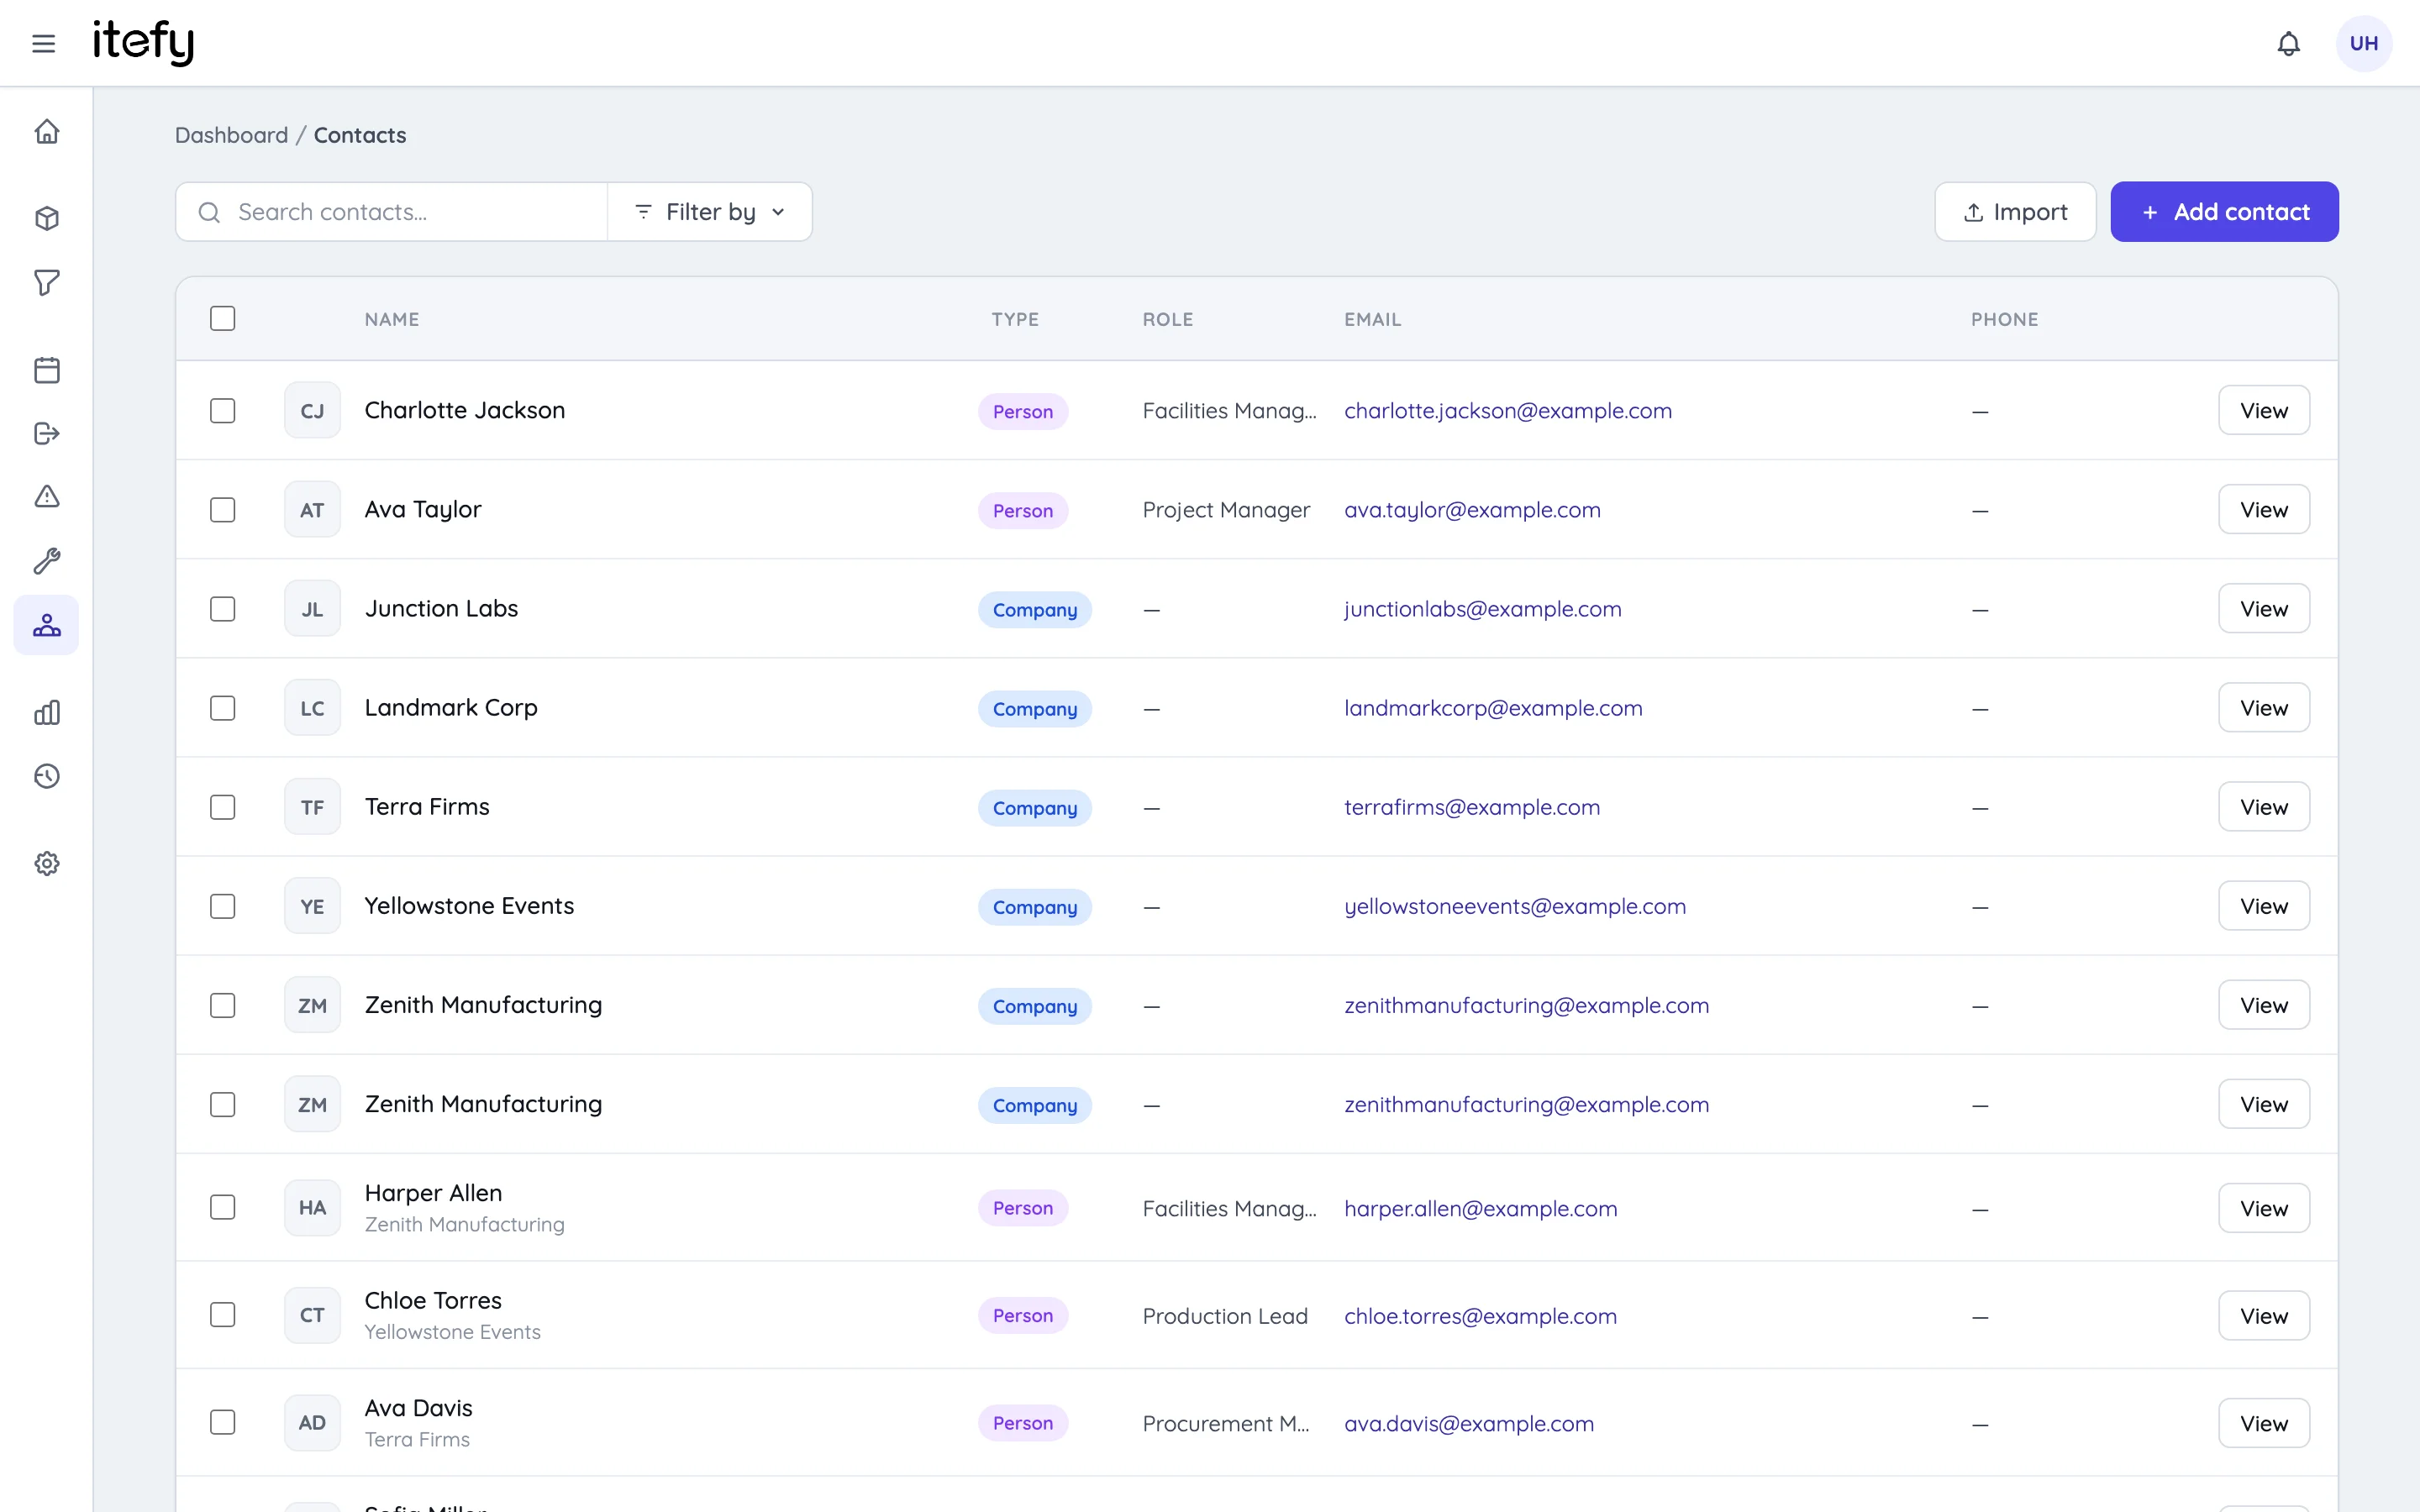Click the itefy logo
Image resolution: width=2420 pixels, height=1512 pixels.
tap(144, 42)
